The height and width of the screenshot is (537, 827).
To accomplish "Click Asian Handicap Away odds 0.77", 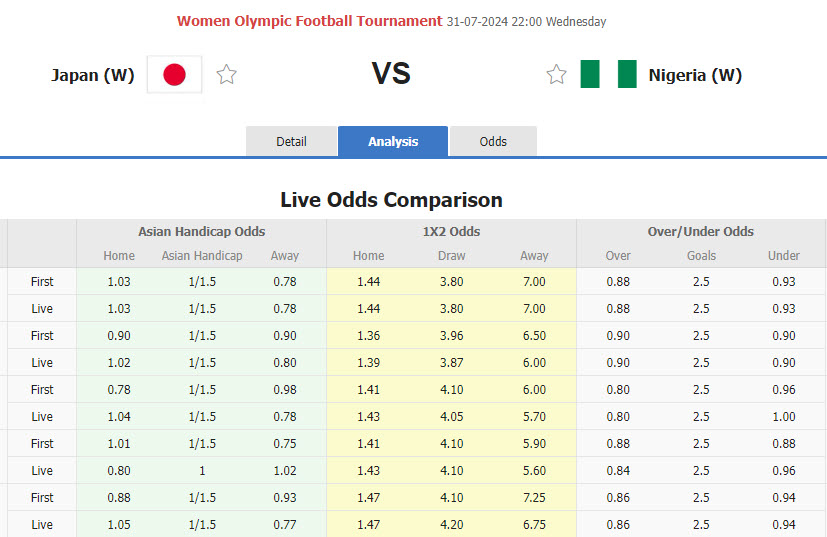I will click(x=285, y=524).
